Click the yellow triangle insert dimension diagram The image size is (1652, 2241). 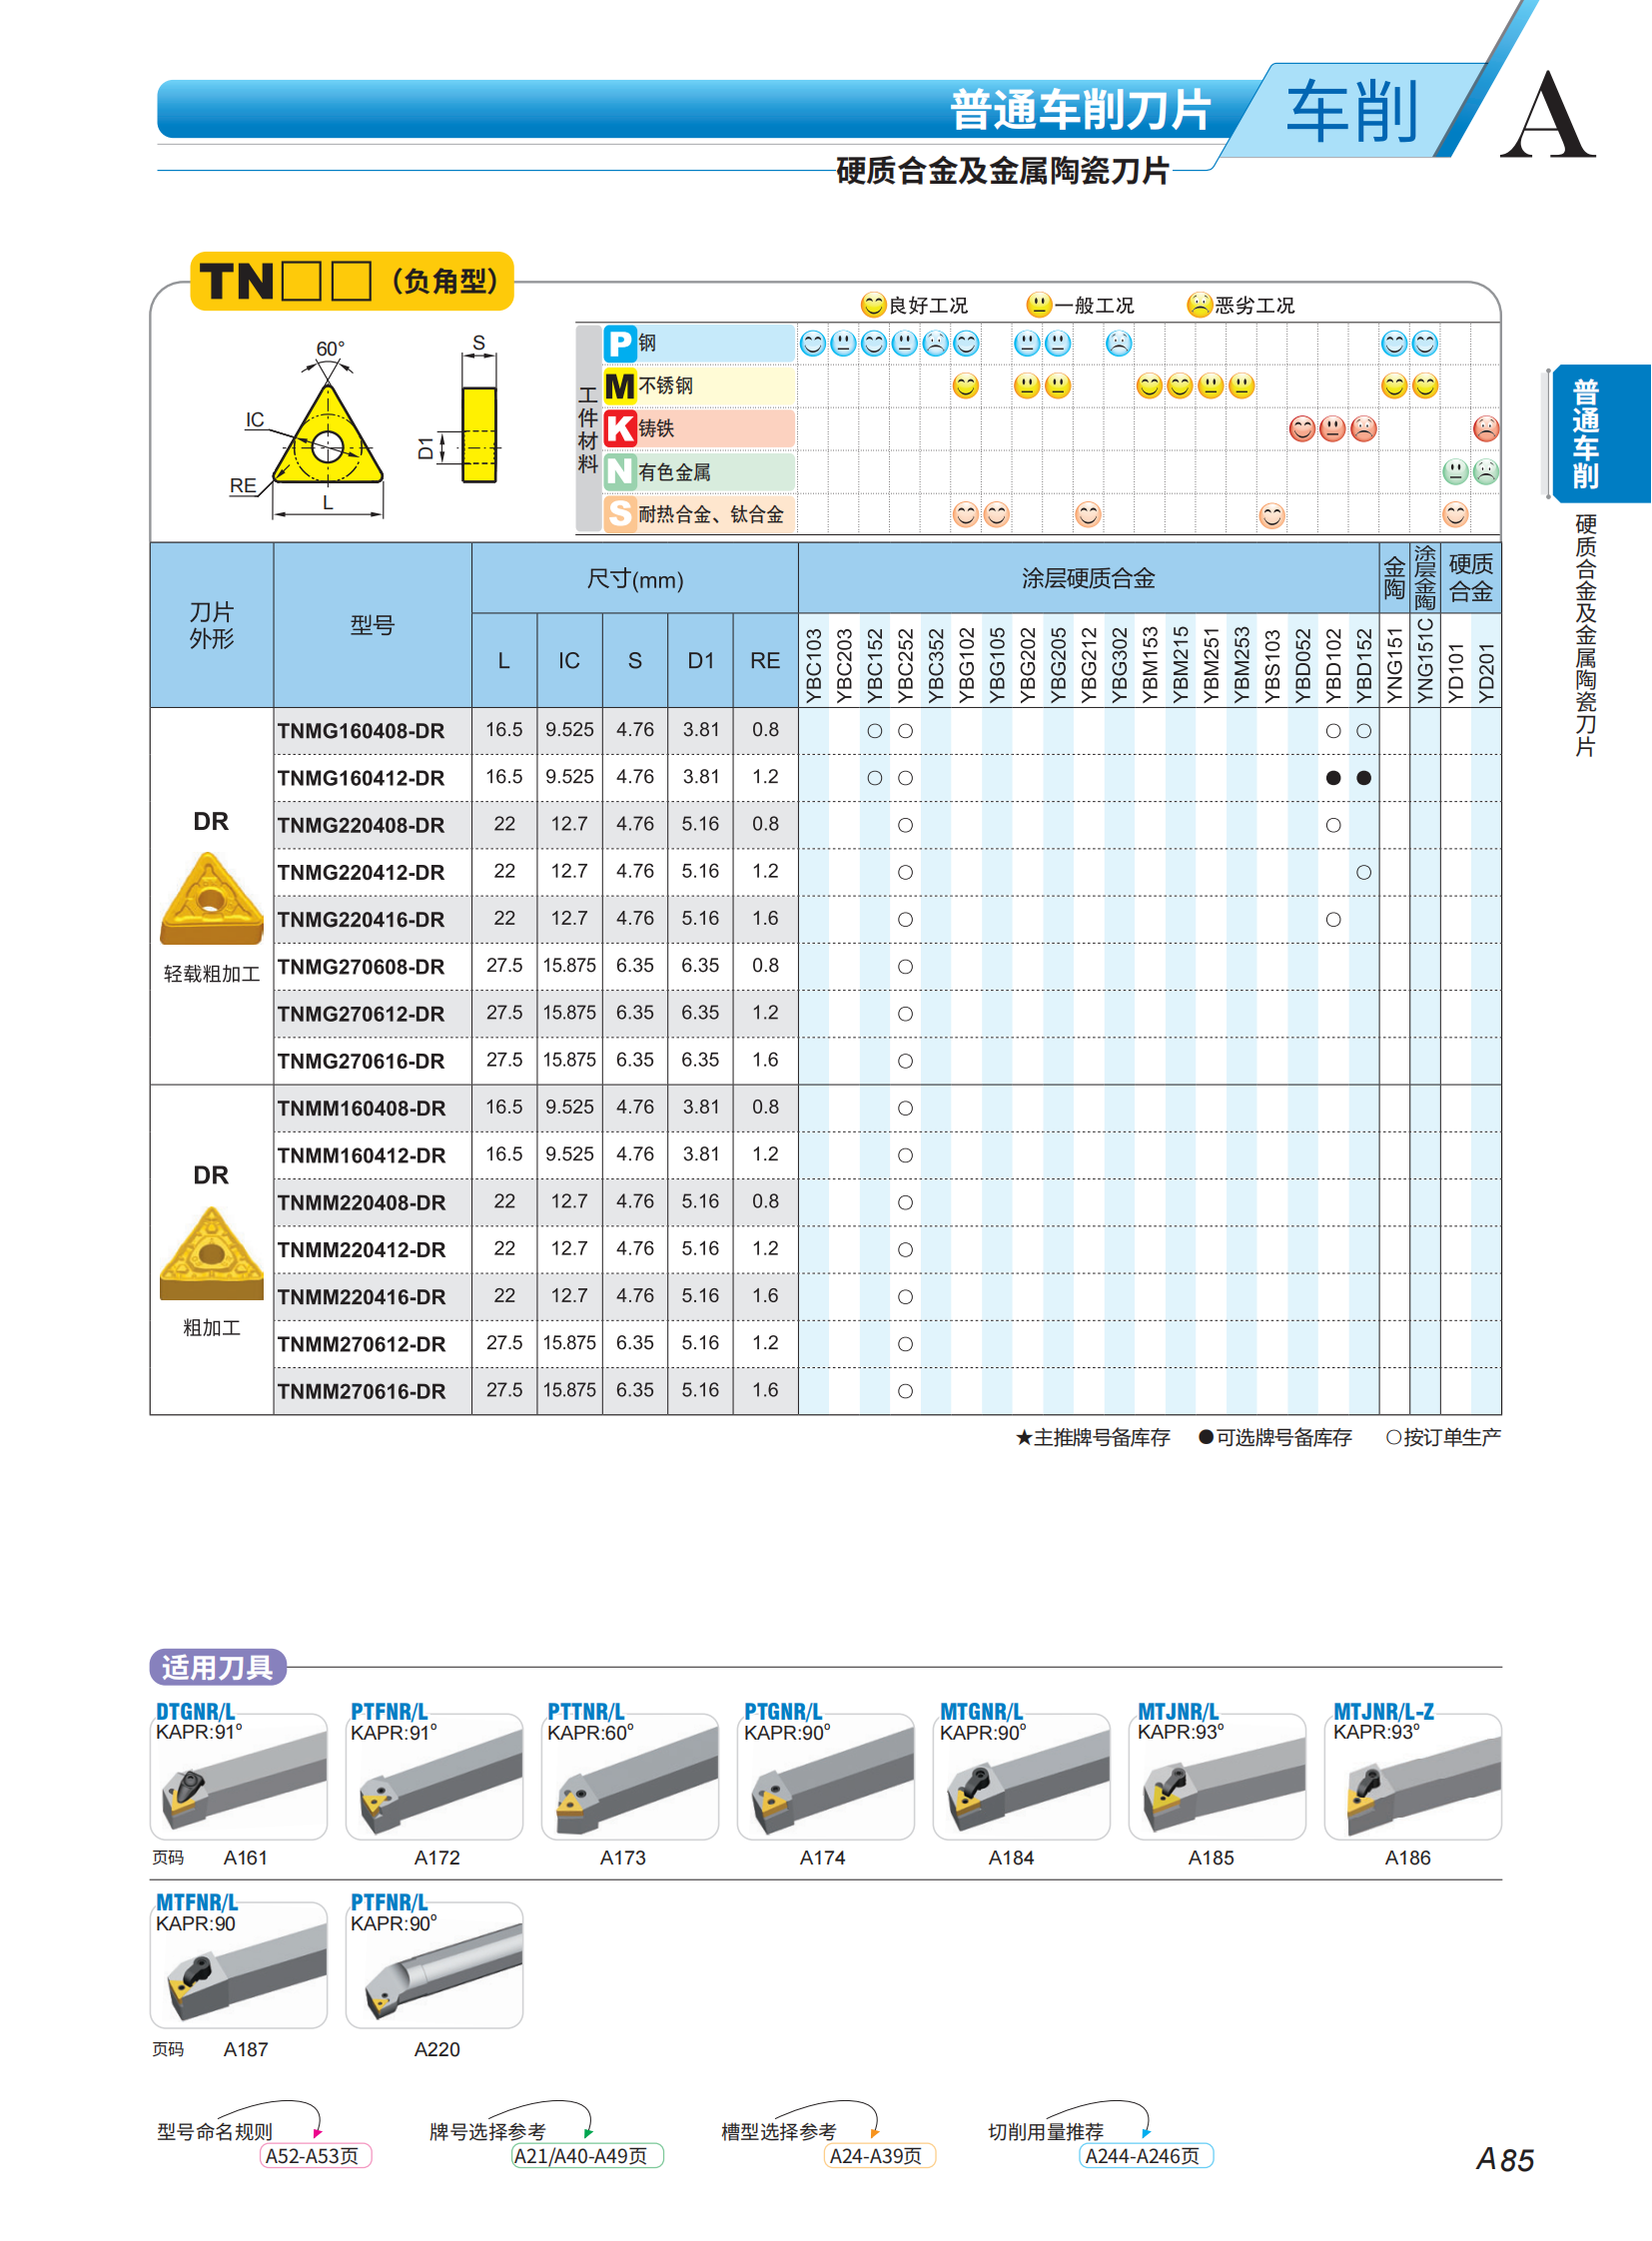[x=328, y=435]
